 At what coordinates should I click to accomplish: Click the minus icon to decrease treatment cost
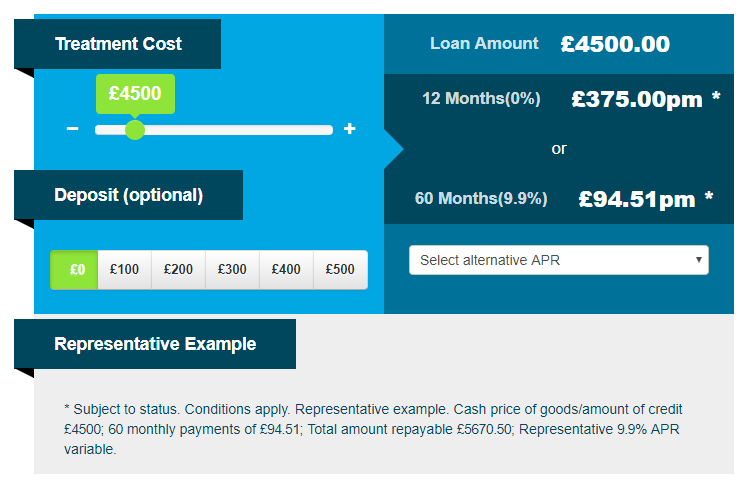pyautogui.click(x=72, y=130)
